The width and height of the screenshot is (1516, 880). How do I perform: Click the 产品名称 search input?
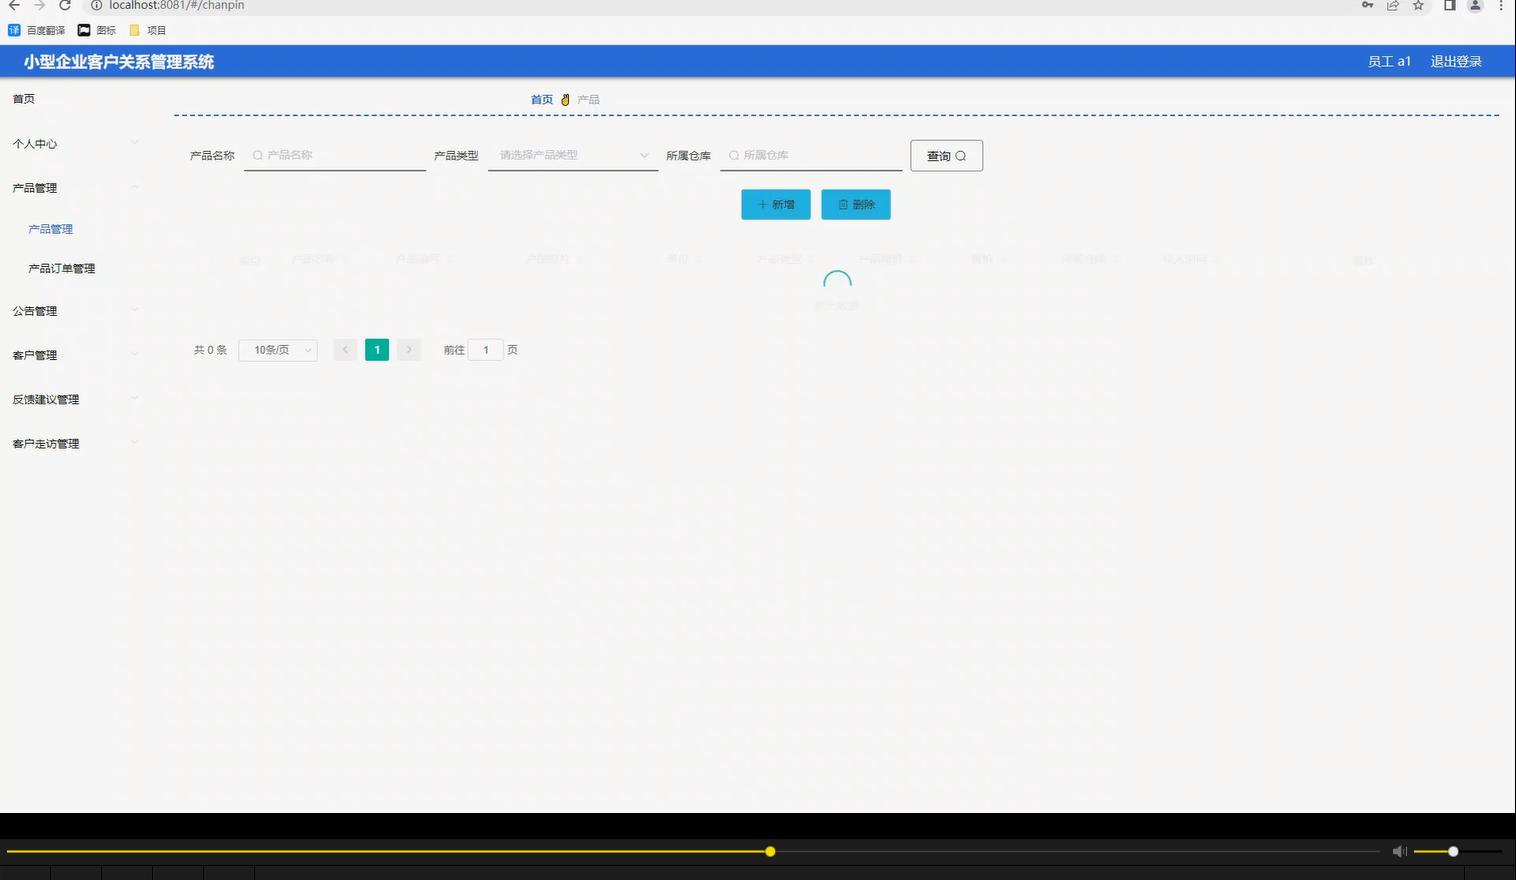tap(335, 155)
